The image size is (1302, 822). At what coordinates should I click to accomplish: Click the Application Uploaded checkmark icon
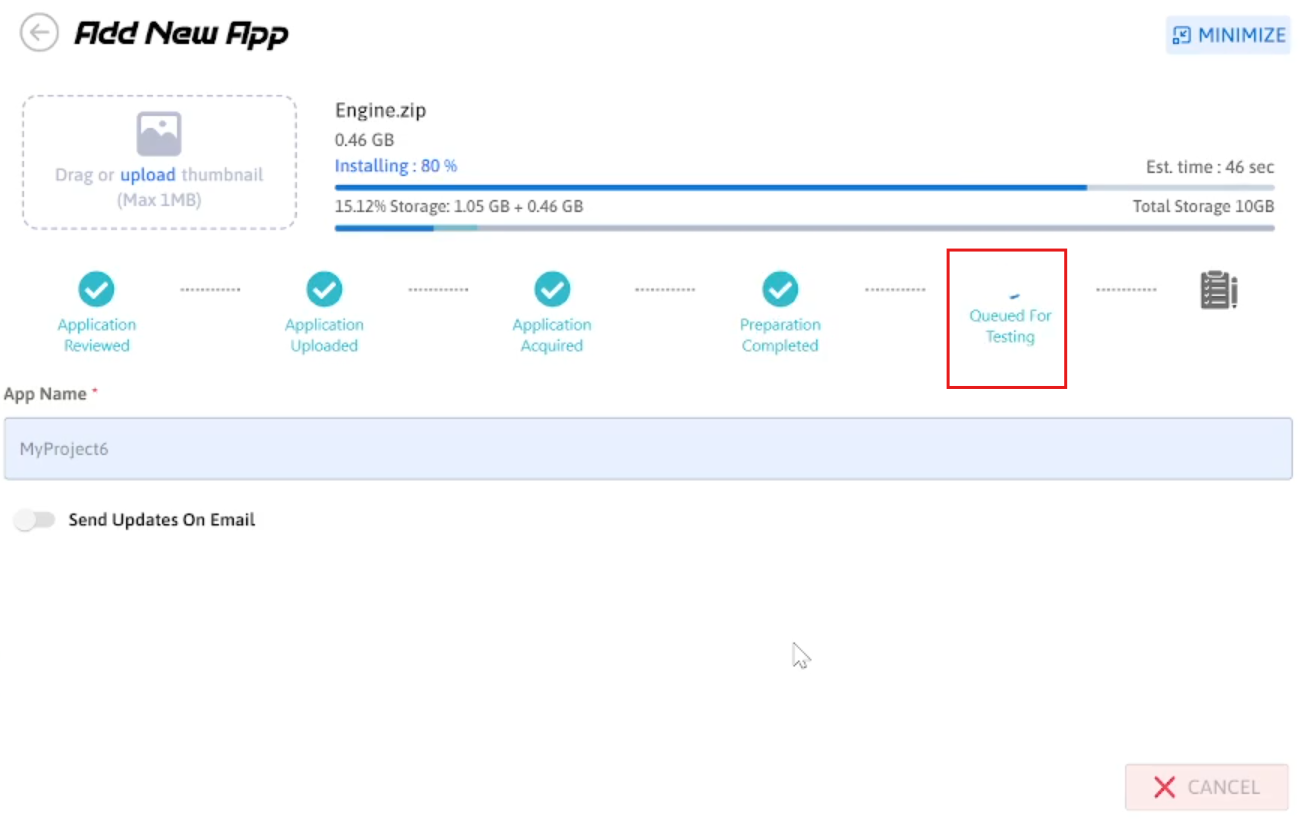point(324,290)
